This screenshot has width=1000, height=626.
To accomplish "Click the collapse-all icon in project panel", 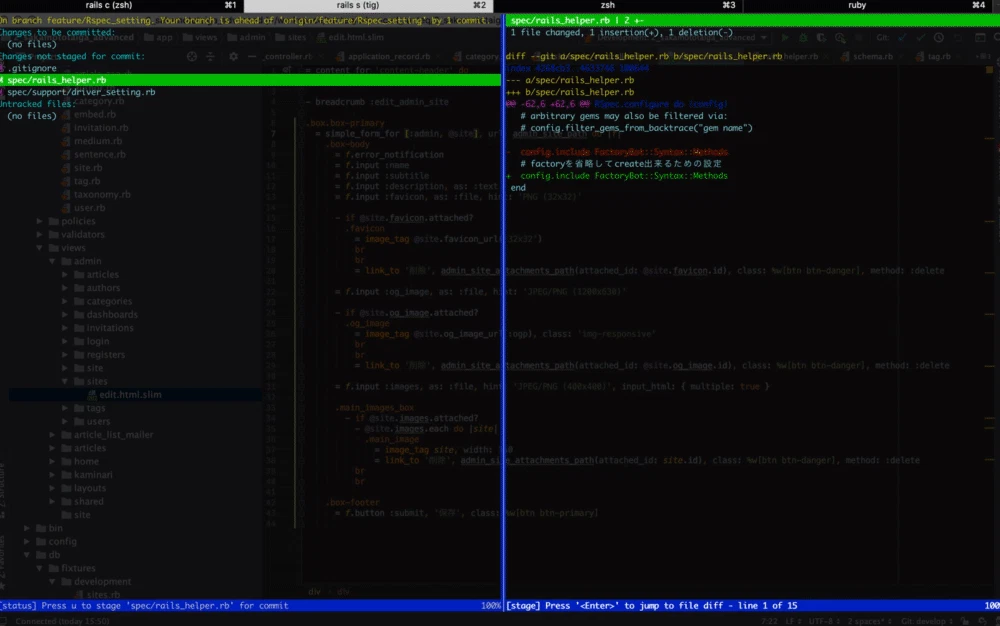I will 210,56.
